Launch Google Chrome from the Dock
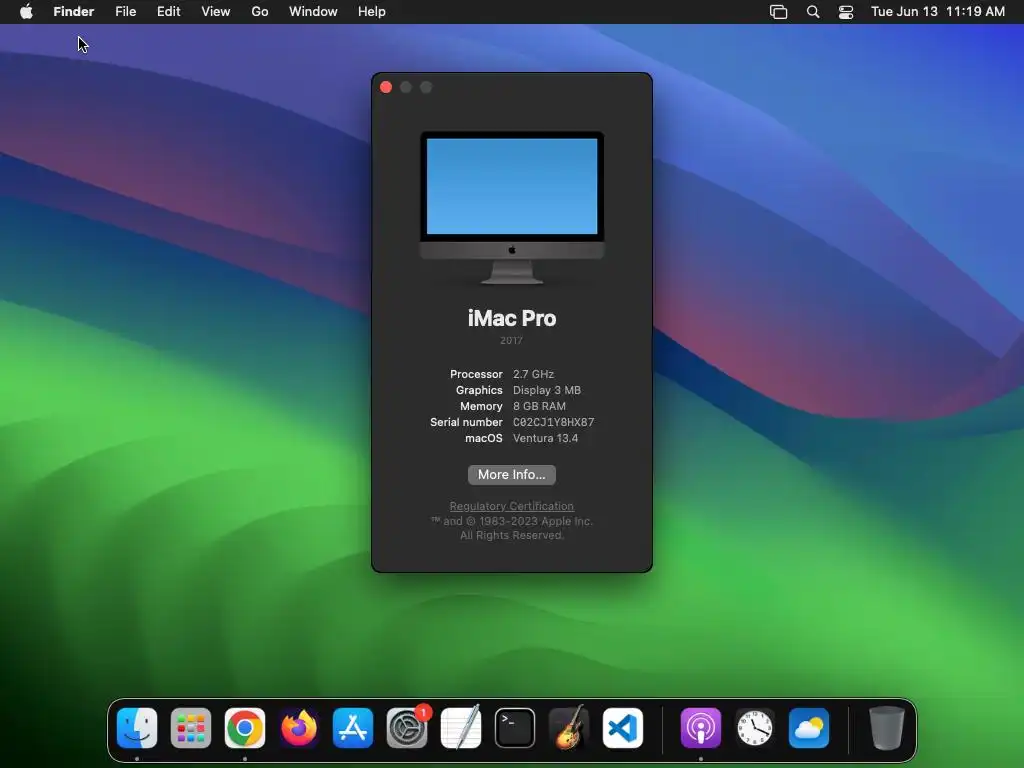The height and width of the screenshot is (768, 1024). pos(245,728)
